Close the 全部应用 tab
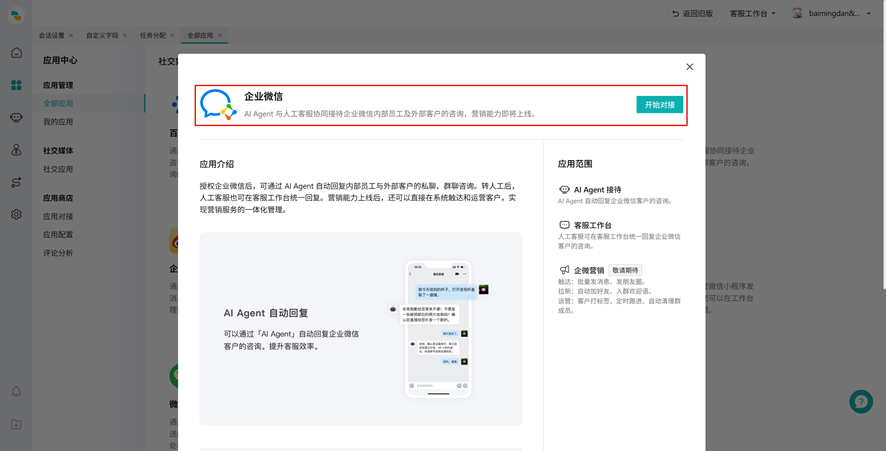 [219, 35]
